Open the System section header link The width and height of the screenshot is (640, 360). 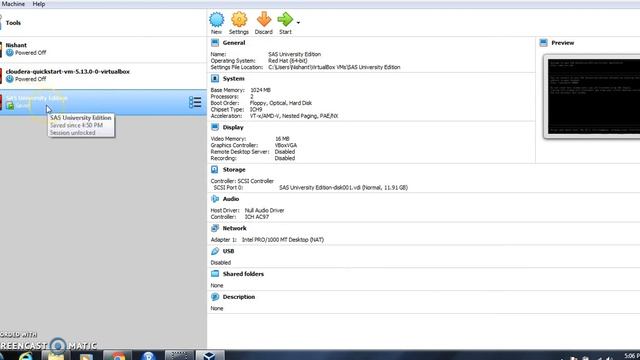(233, 79)
